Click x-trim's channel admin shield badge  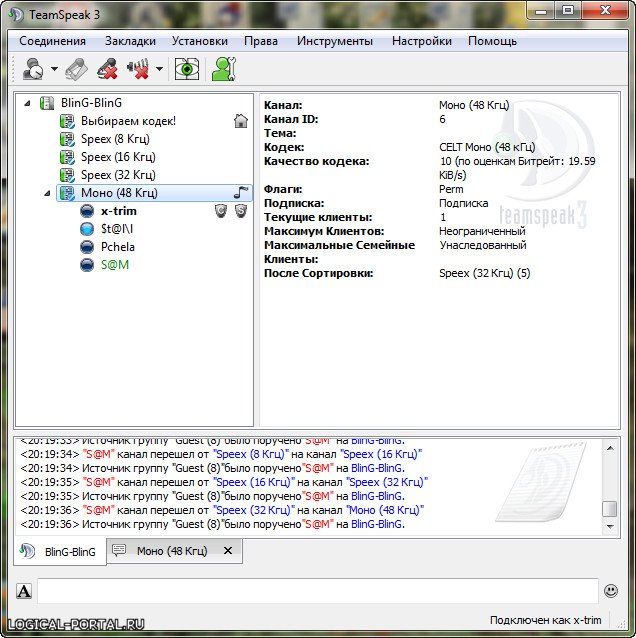[x=221, y=210]
